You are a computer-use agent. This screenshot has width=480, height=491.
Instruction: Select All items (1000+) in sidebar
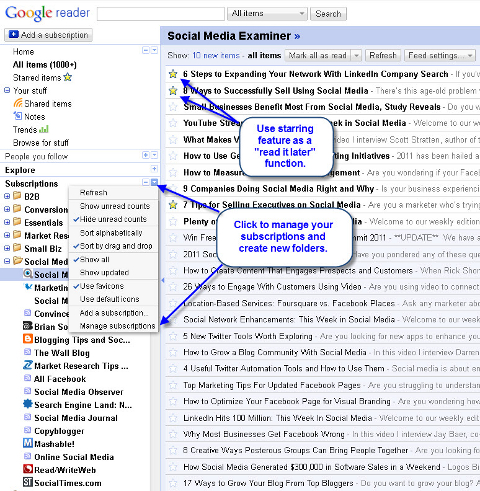click(45, 64)
